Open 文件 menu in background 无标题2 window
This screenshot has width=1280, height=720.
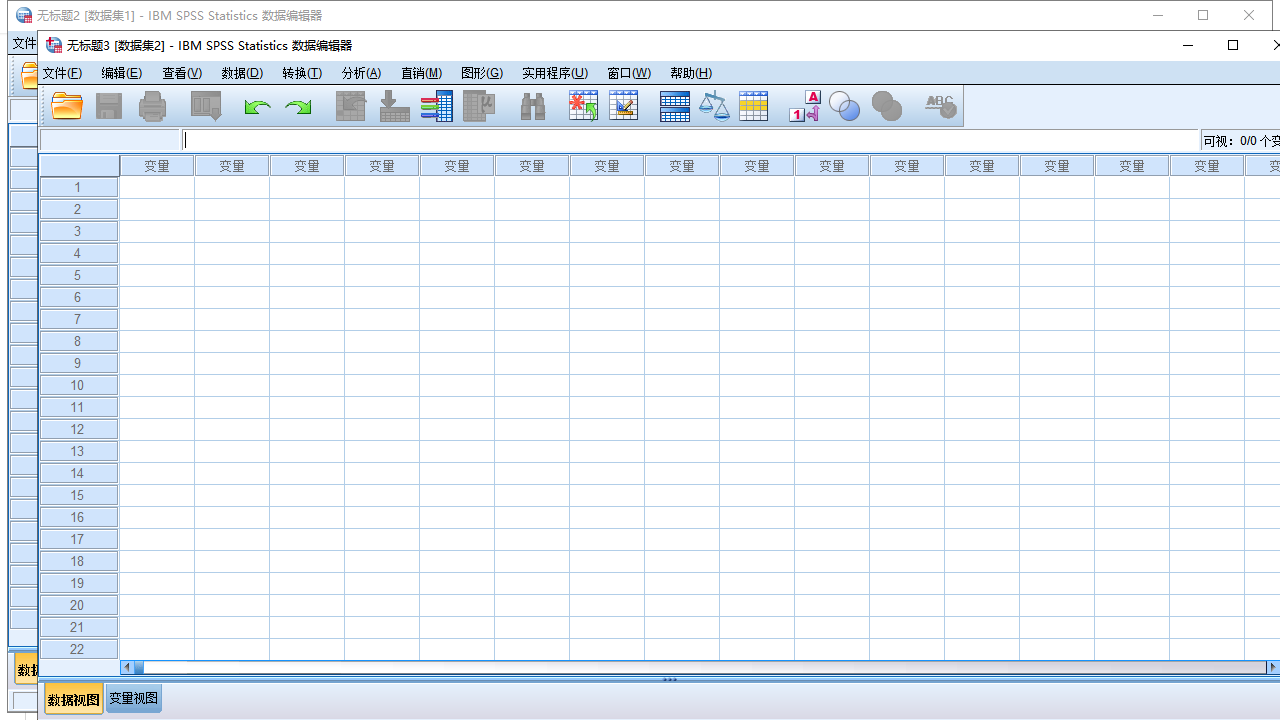pos(24,44)
